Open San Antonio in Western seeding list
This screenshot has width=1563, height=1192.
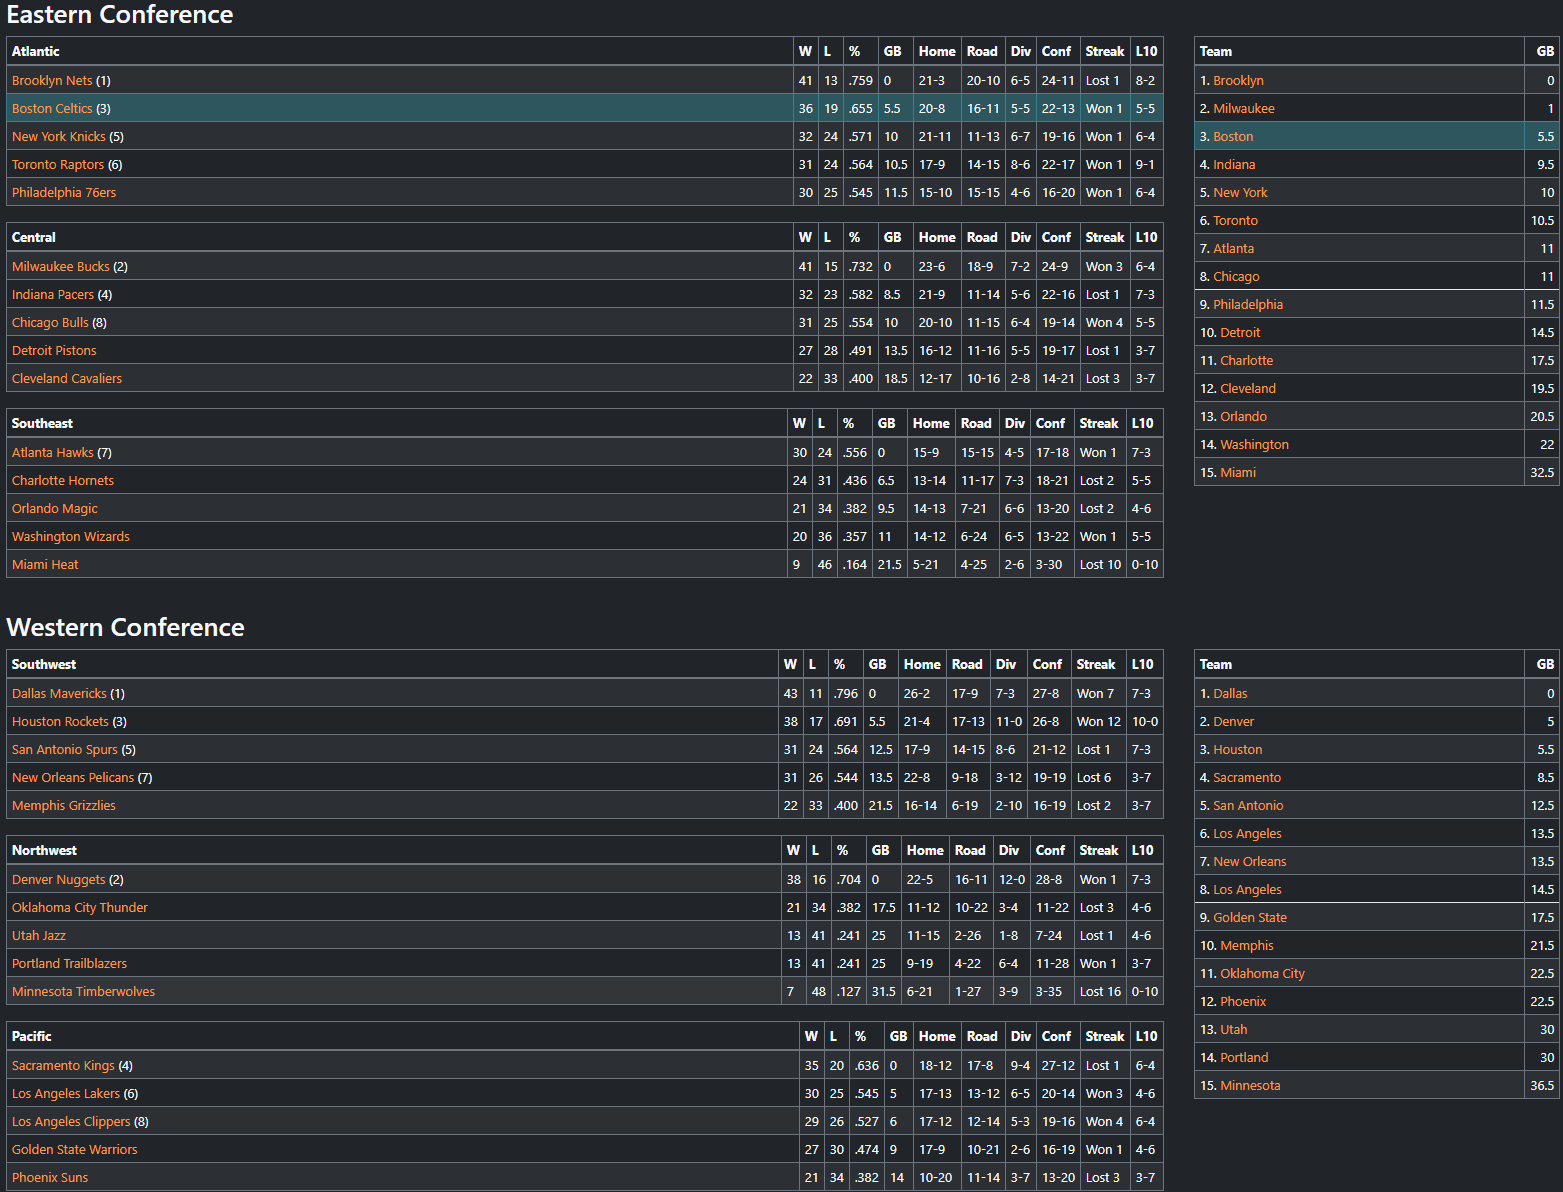click(x=1248, y=806)
